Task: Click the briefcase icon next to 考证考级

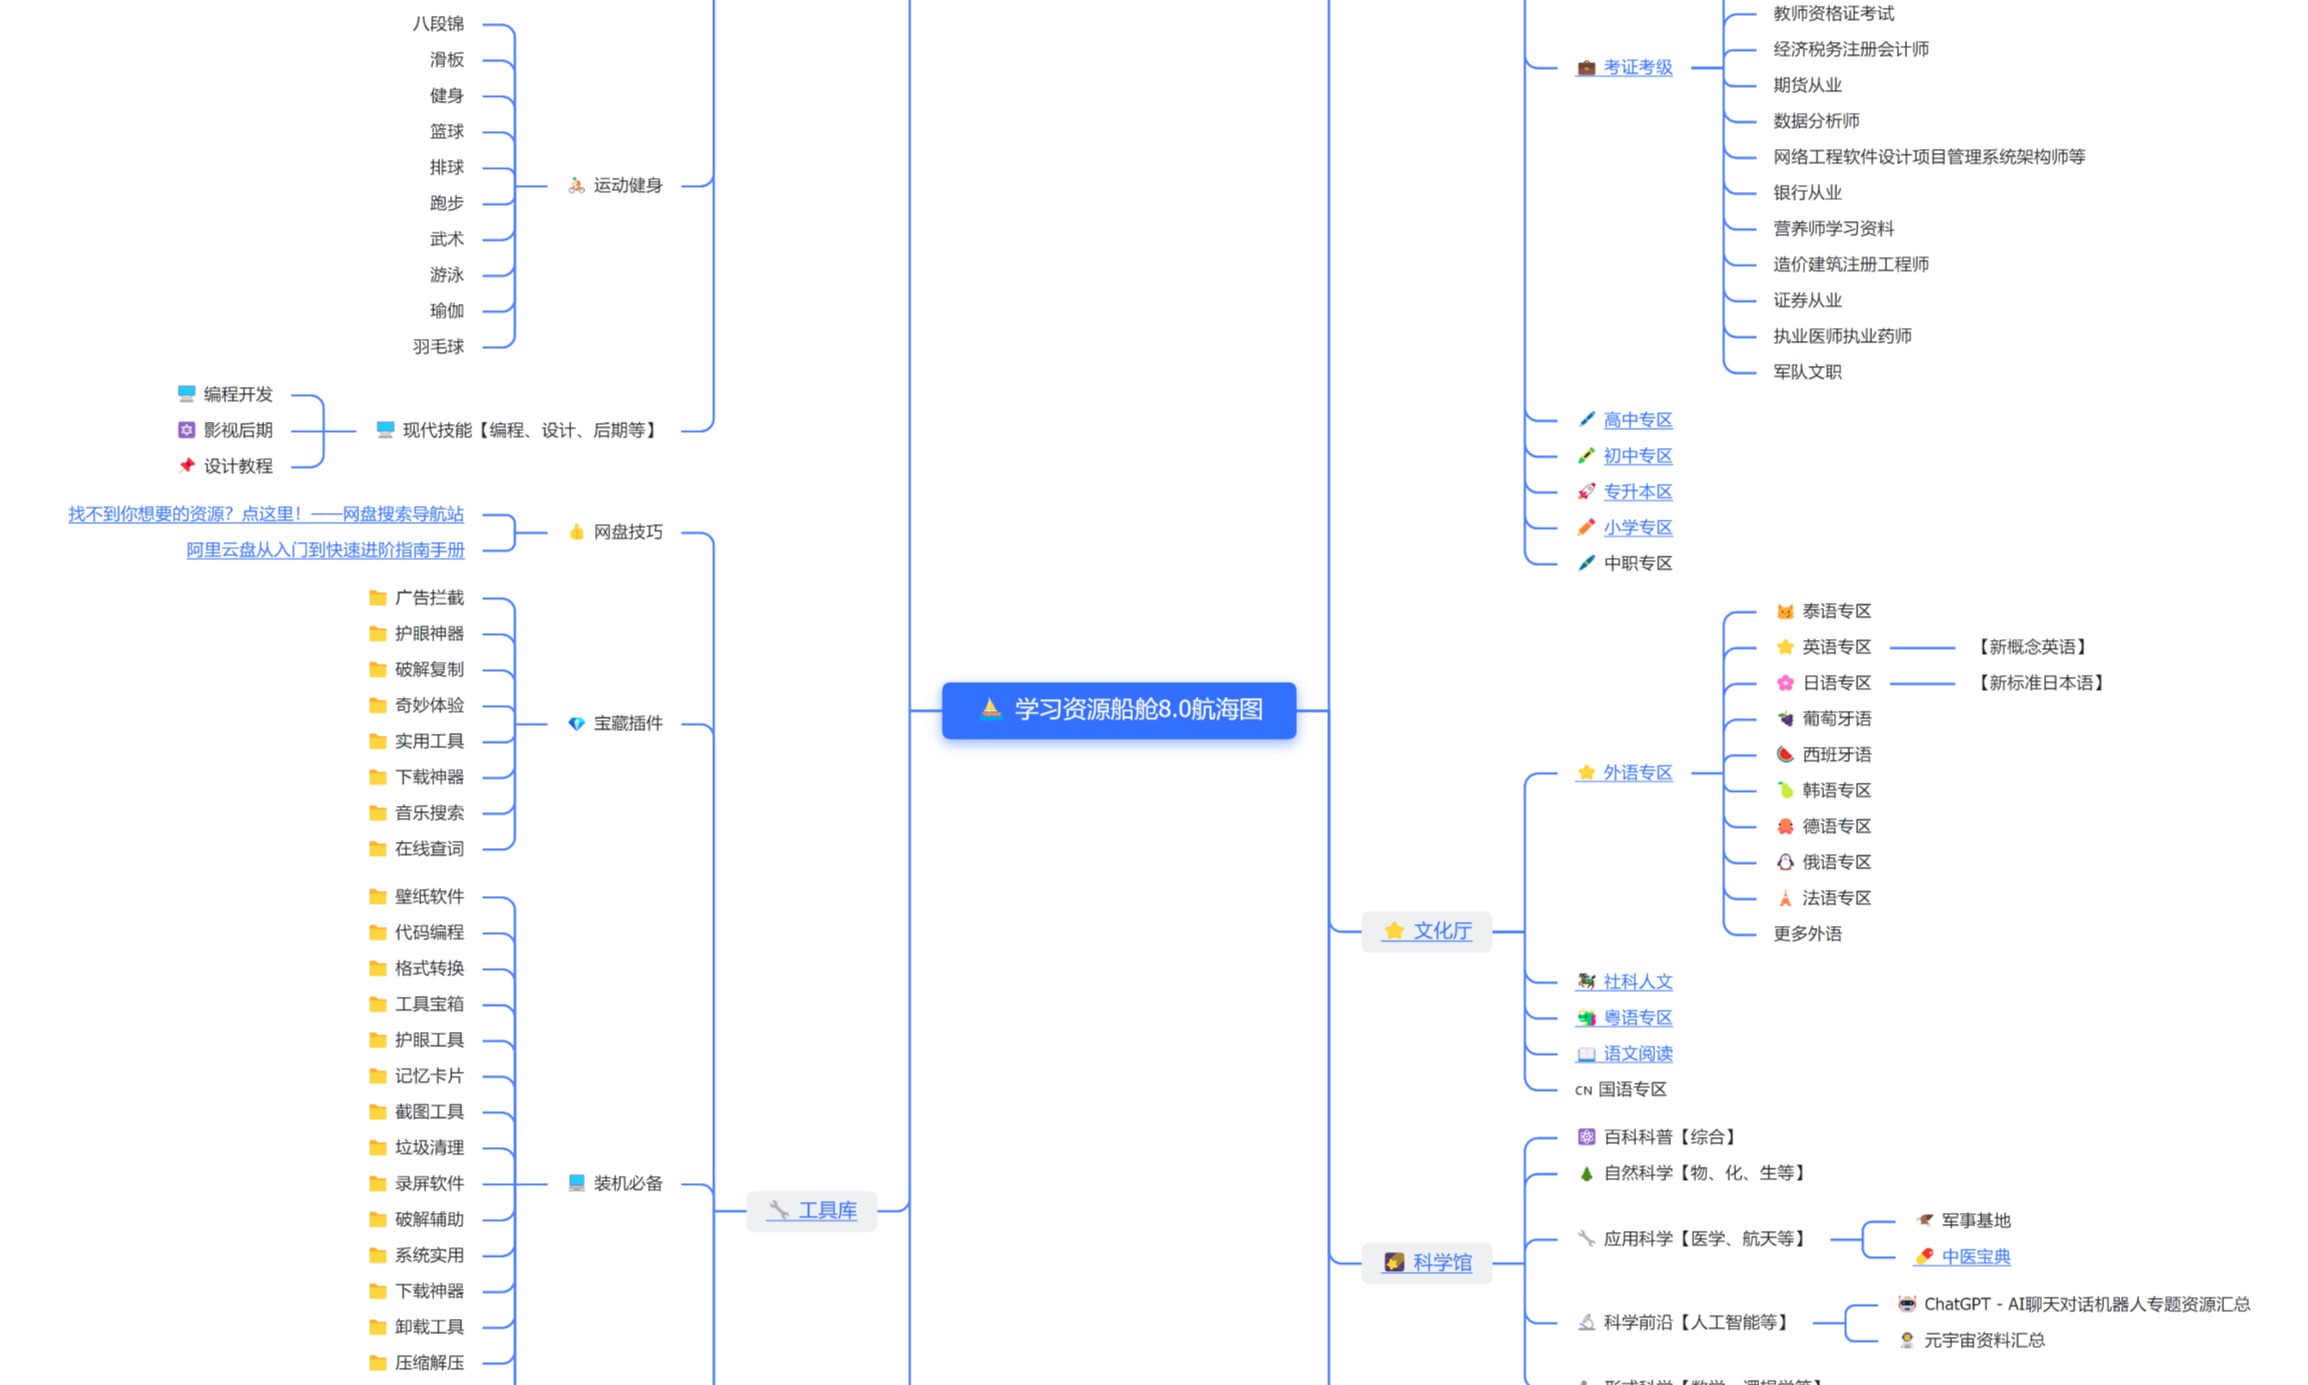Action: pyautogui.click(x=1586, y=67)
